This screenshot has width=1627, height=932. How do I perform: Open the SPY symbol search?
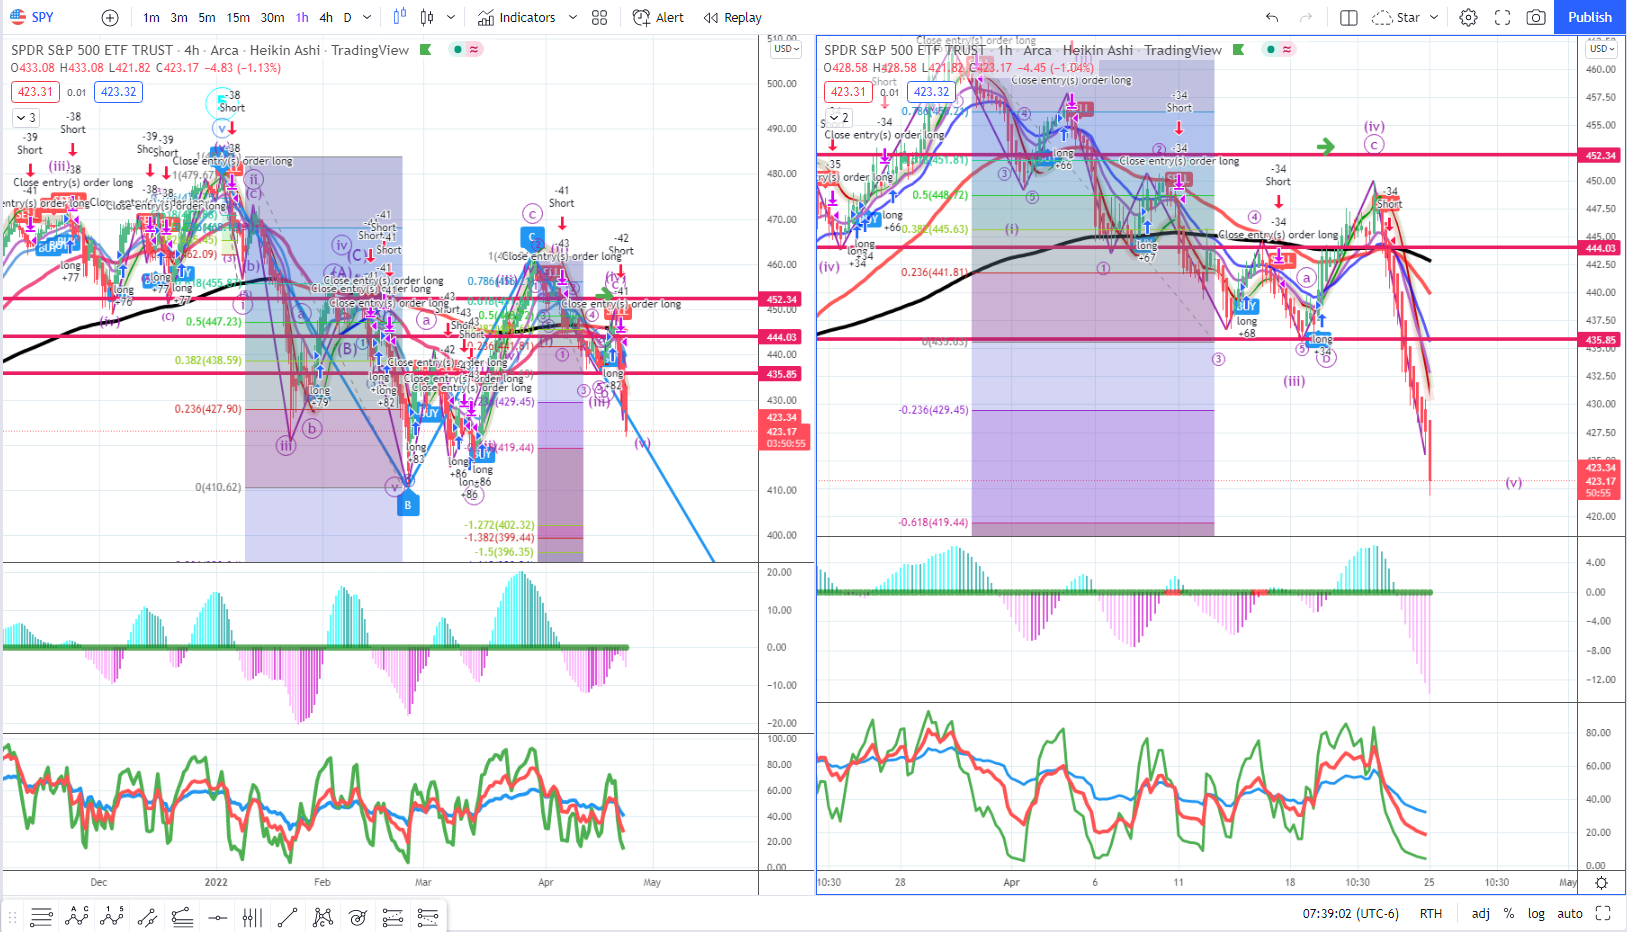click(x=32, y=17)
